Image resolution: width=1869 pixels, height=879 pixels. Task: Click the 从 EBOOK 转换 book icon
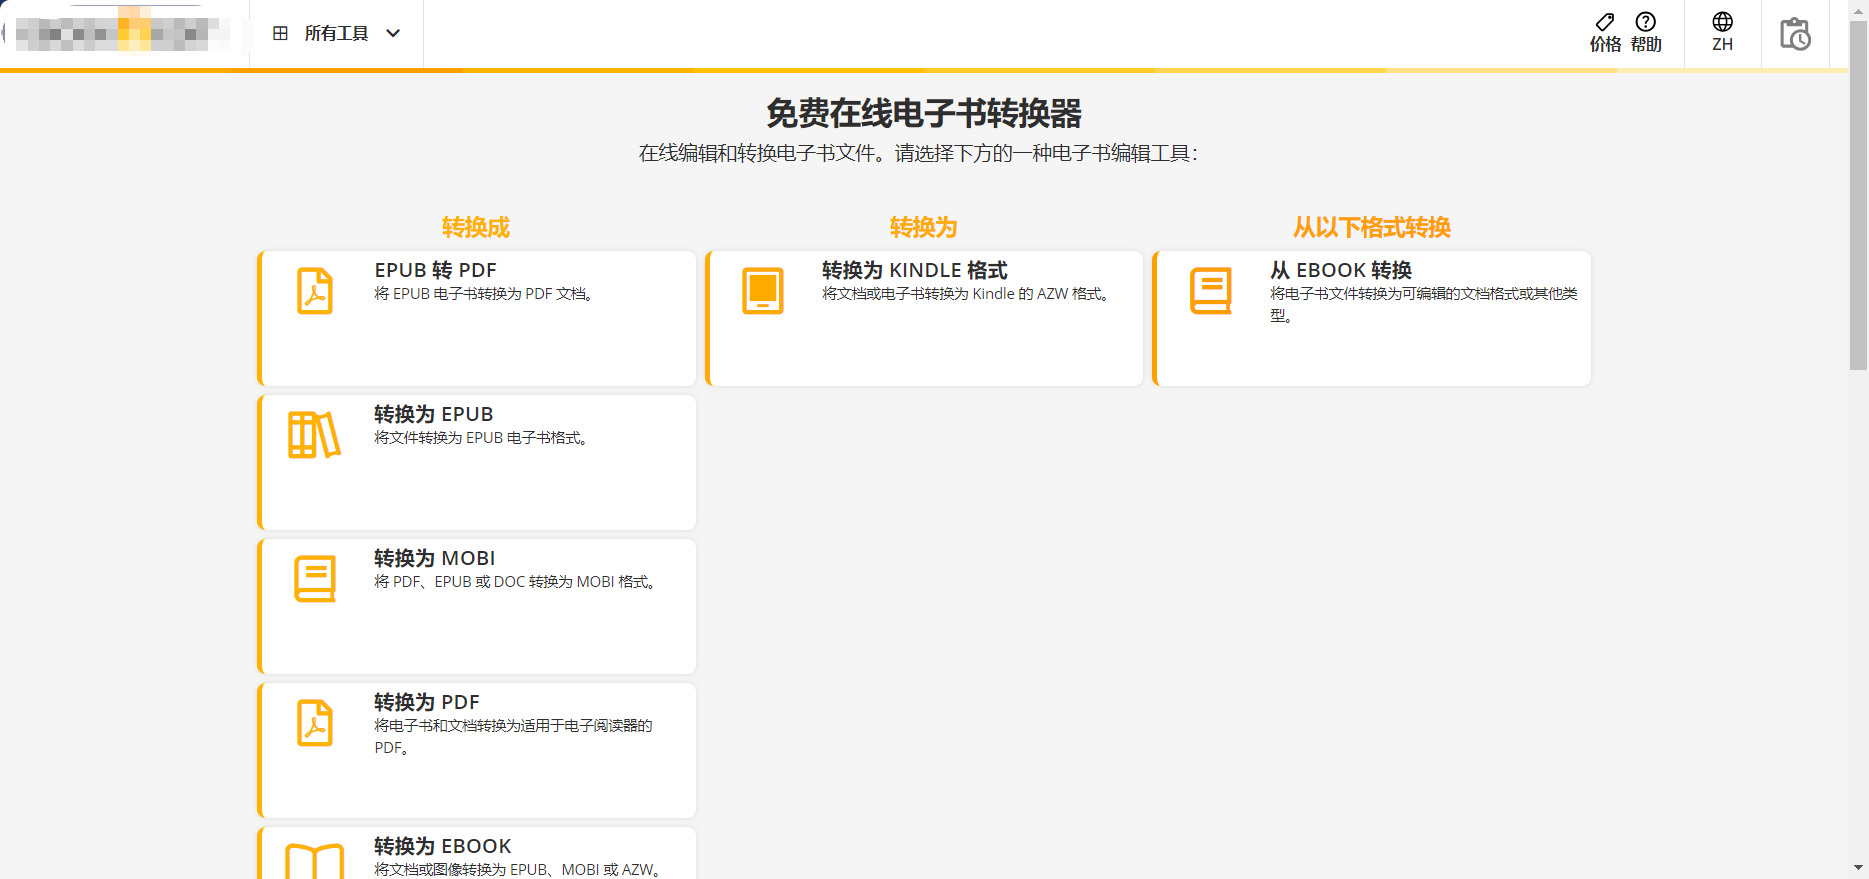click(1210, 291)
